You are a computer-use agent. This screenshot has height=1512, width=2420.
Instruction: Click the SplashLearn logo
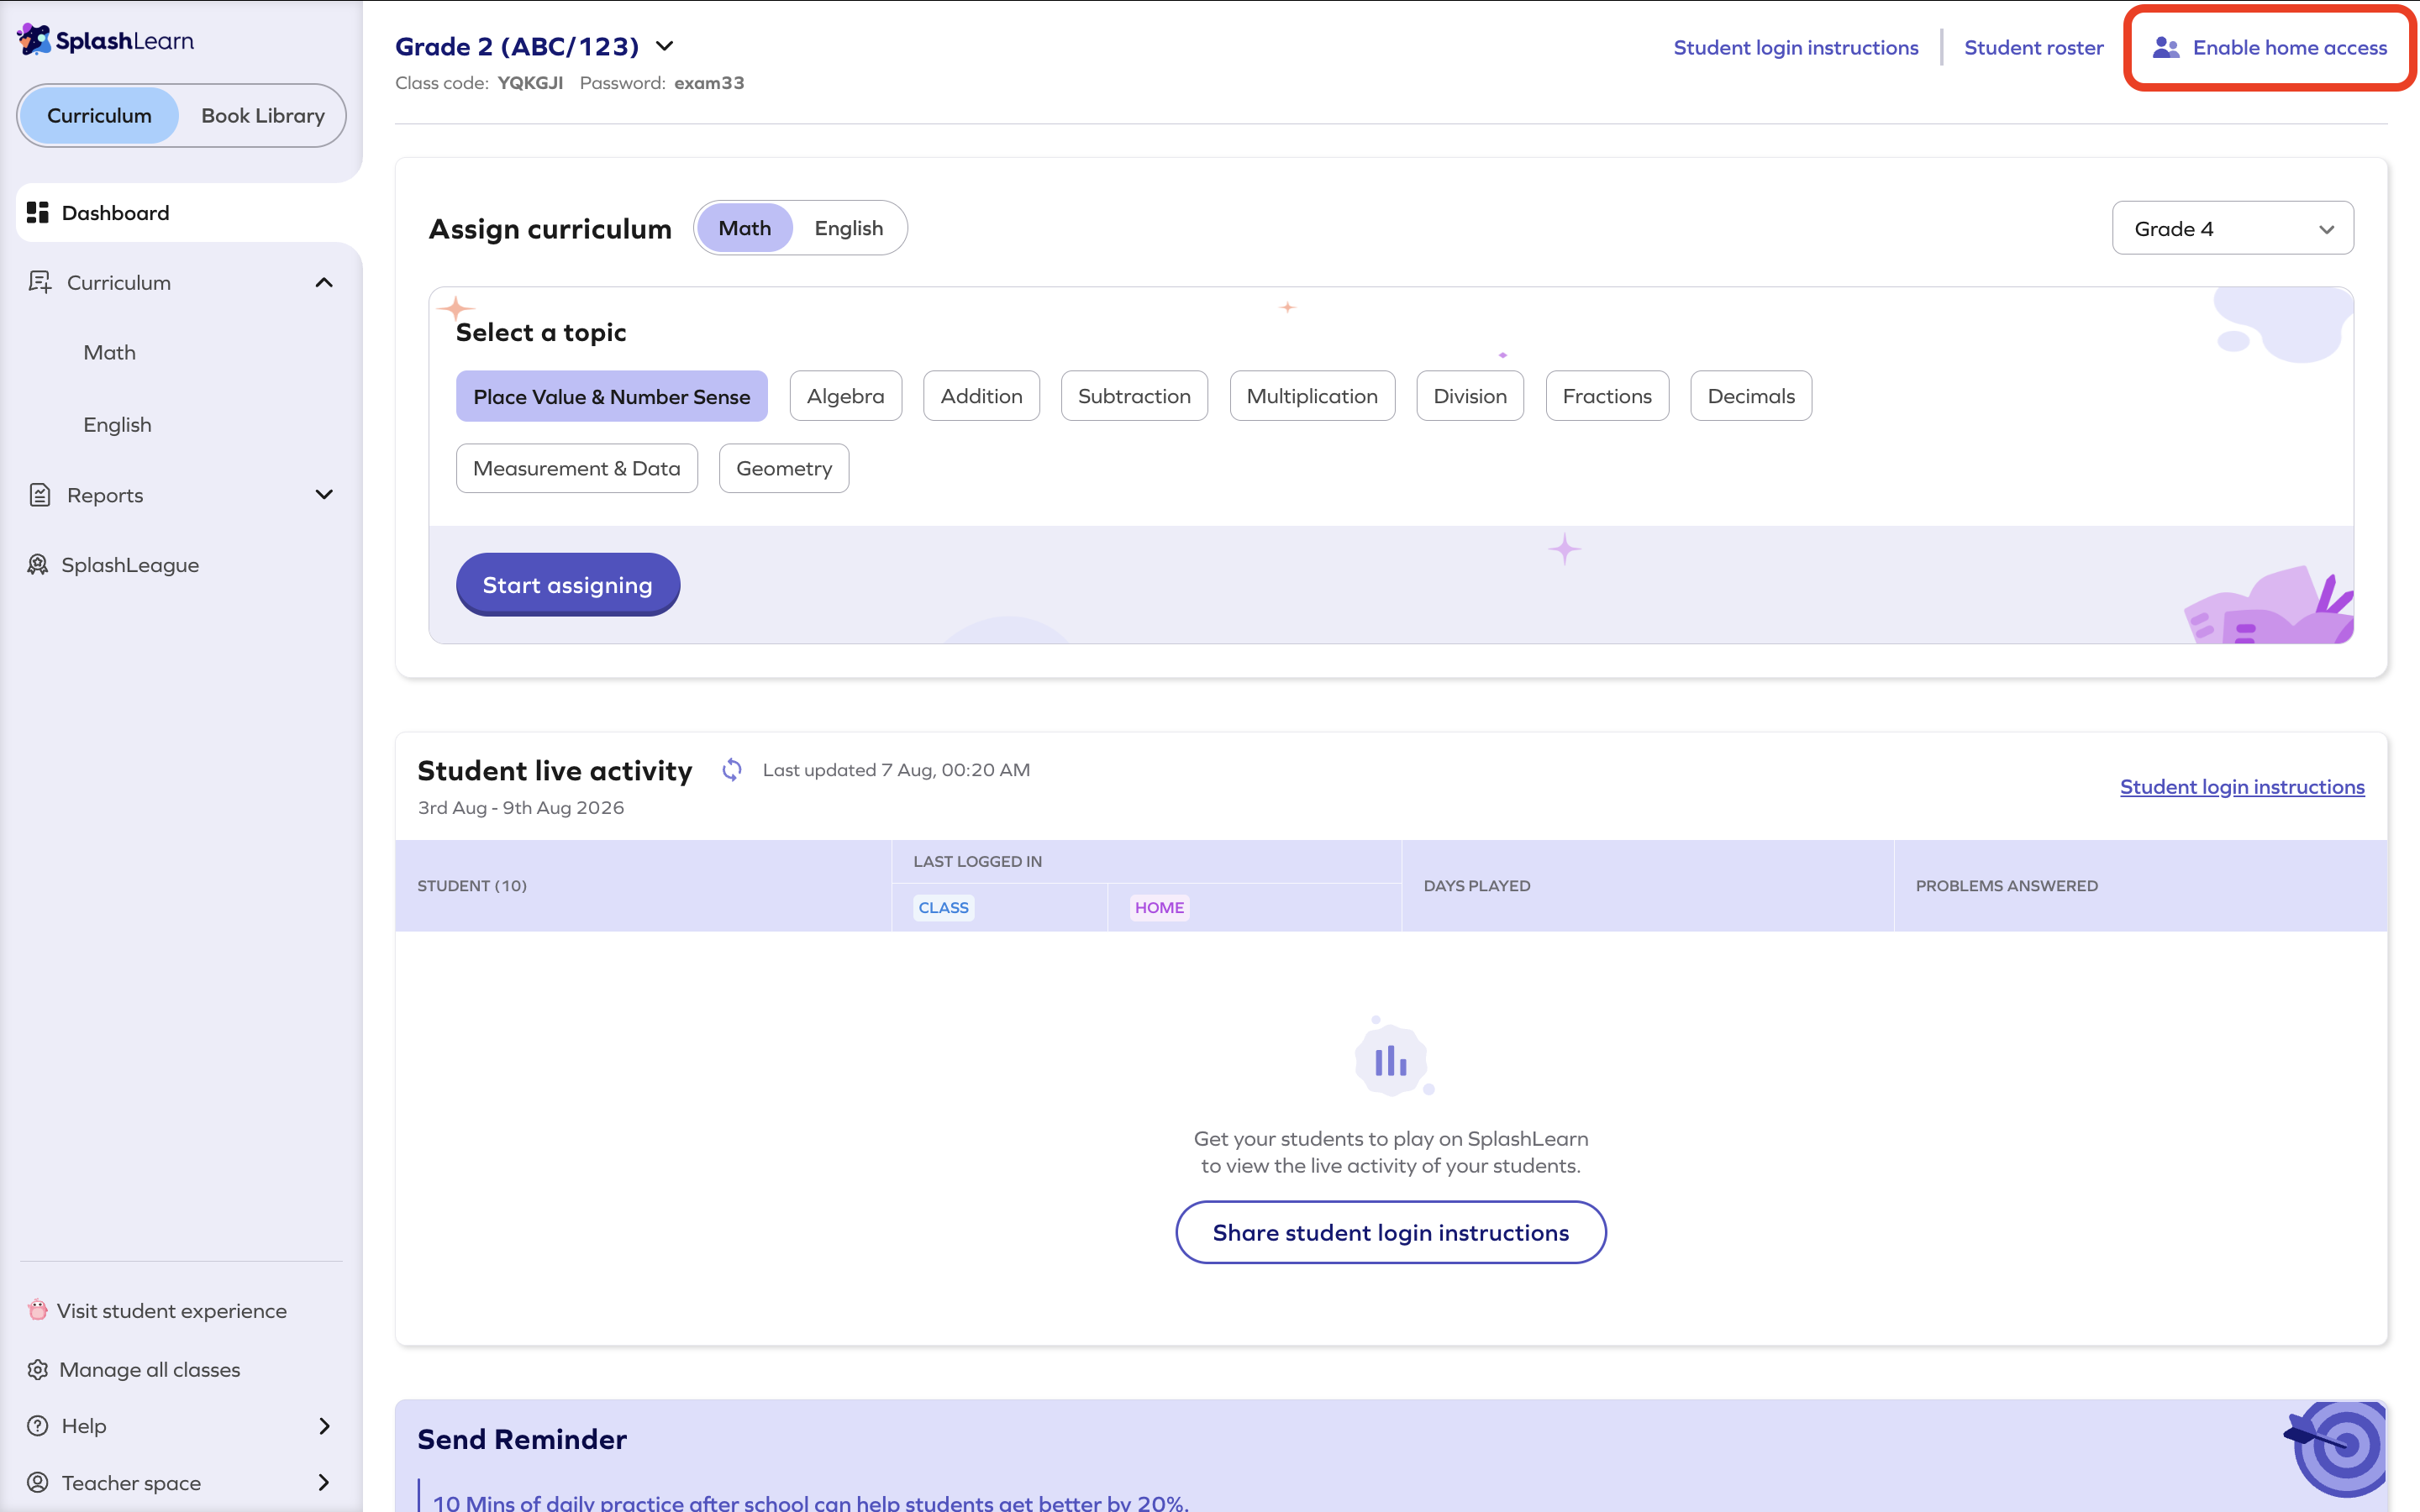106,40
